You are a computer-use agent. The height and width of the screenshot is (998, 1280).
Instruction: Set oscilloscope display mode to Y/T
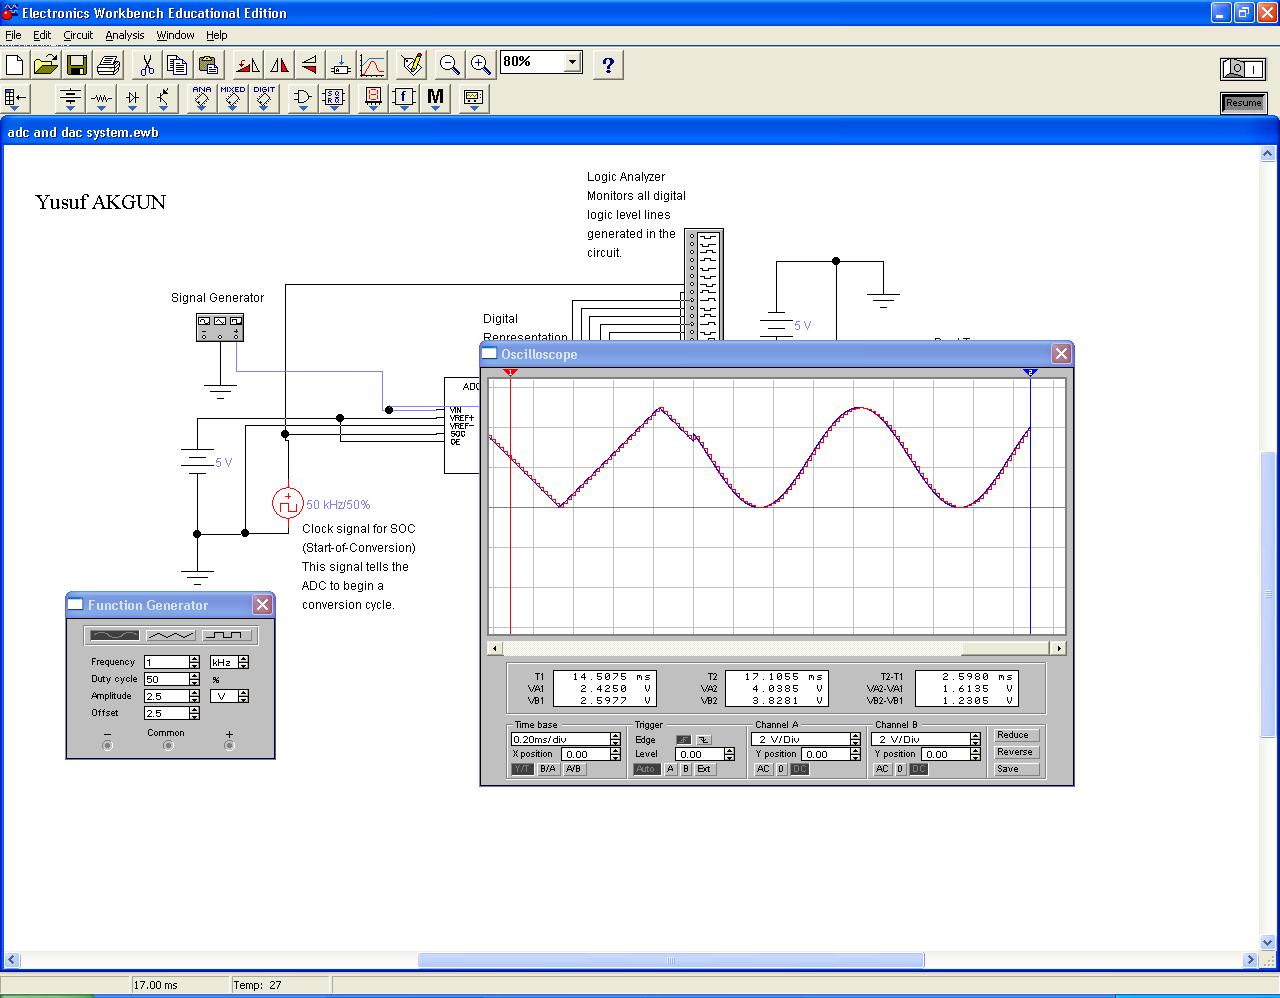coord(523,769)
